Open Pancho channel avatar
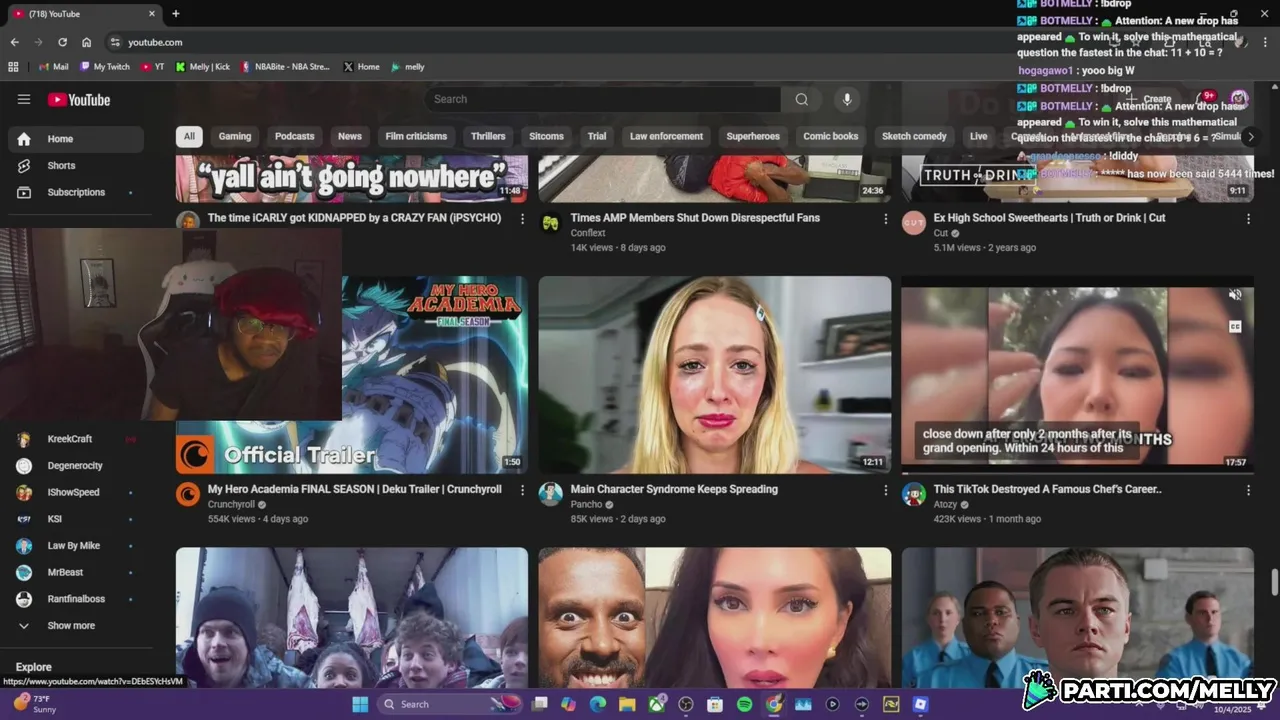Image resolution: width=1280 pixels, height=720 pixels. 551,494
